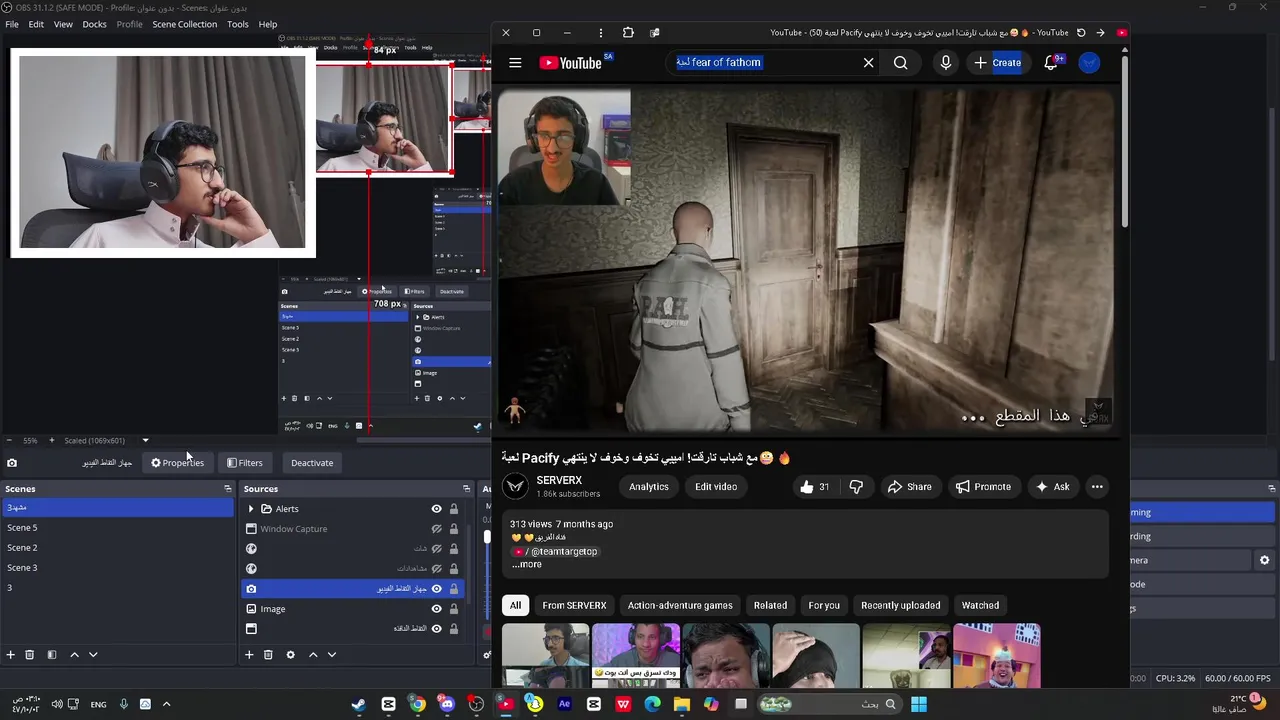The width and height of the screenshot is (1280, 720).
Task: Open more actions three-dot menu under video
Action: point(1097,487)
